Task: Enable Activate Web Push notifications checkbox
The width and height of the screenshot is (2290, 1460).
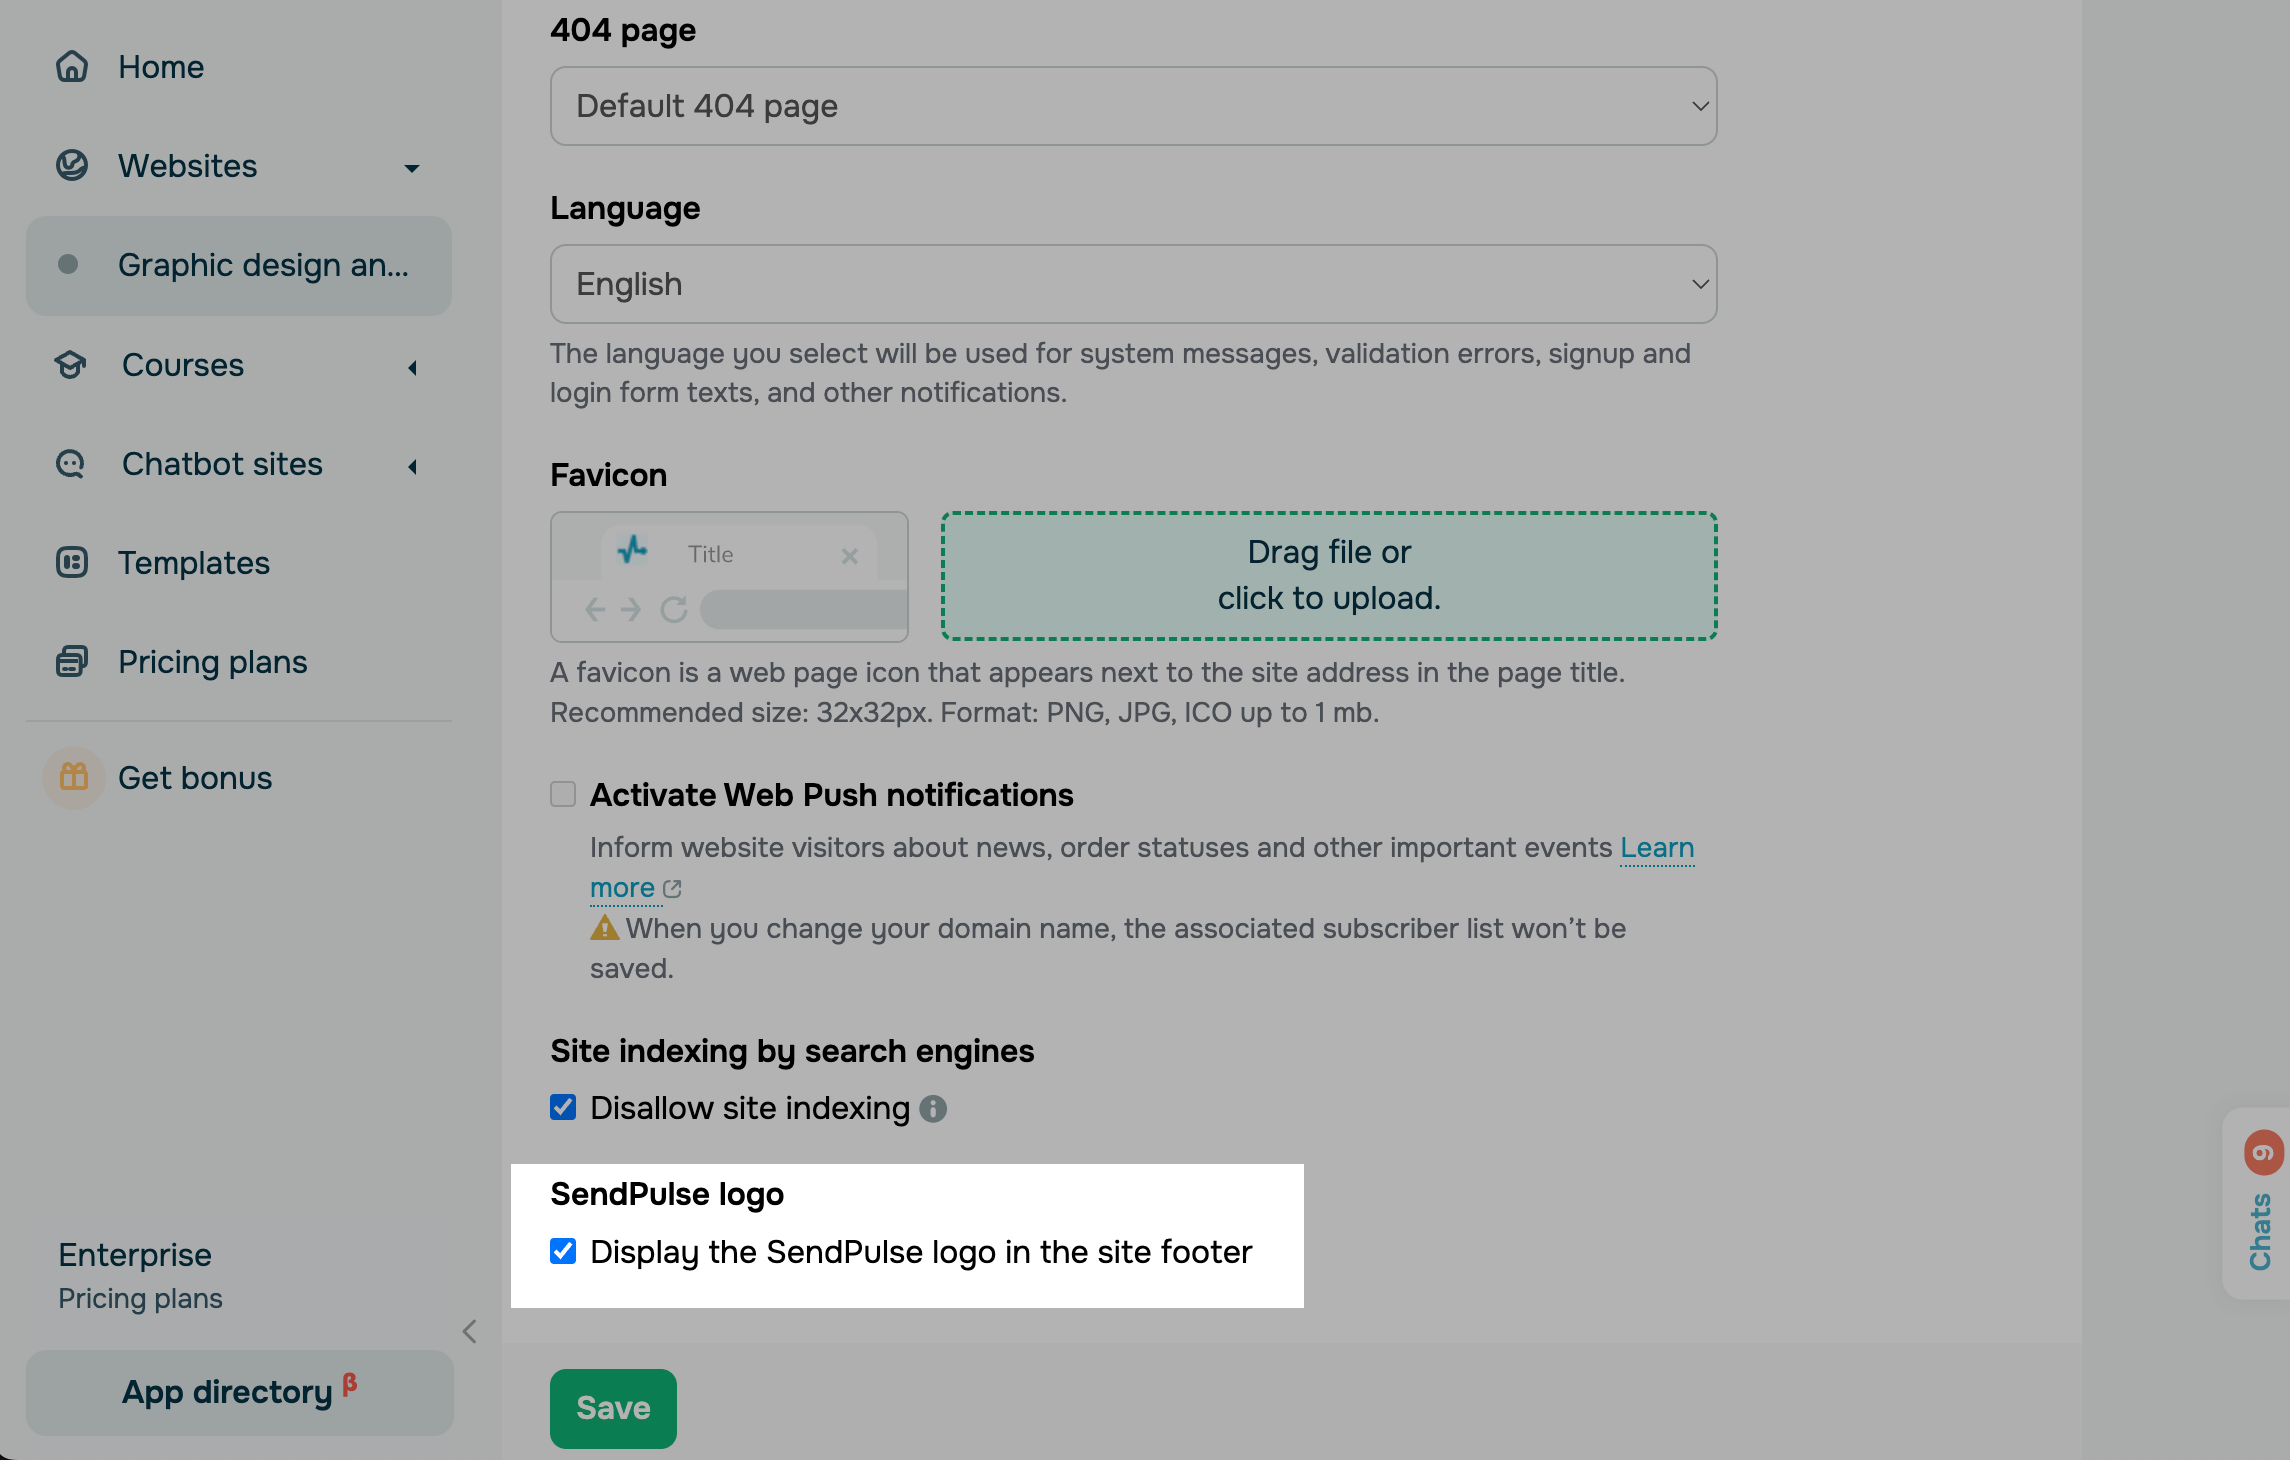Action: point(563,795)
